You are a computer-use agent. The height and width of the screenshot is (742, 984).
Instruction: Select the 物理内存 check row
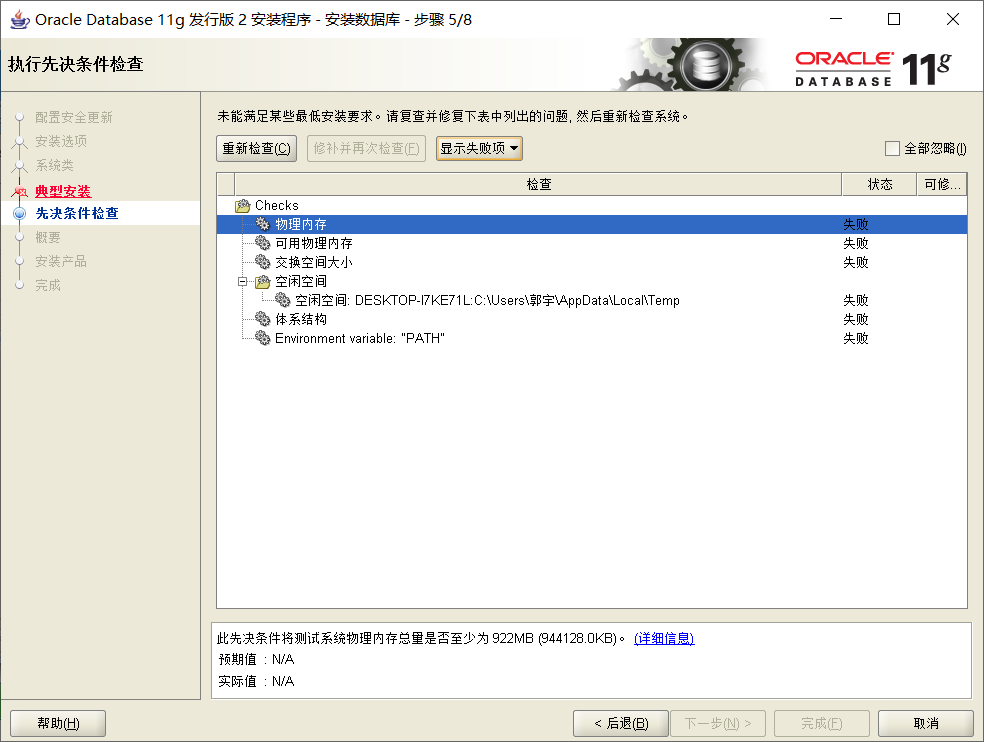(592, 224)
